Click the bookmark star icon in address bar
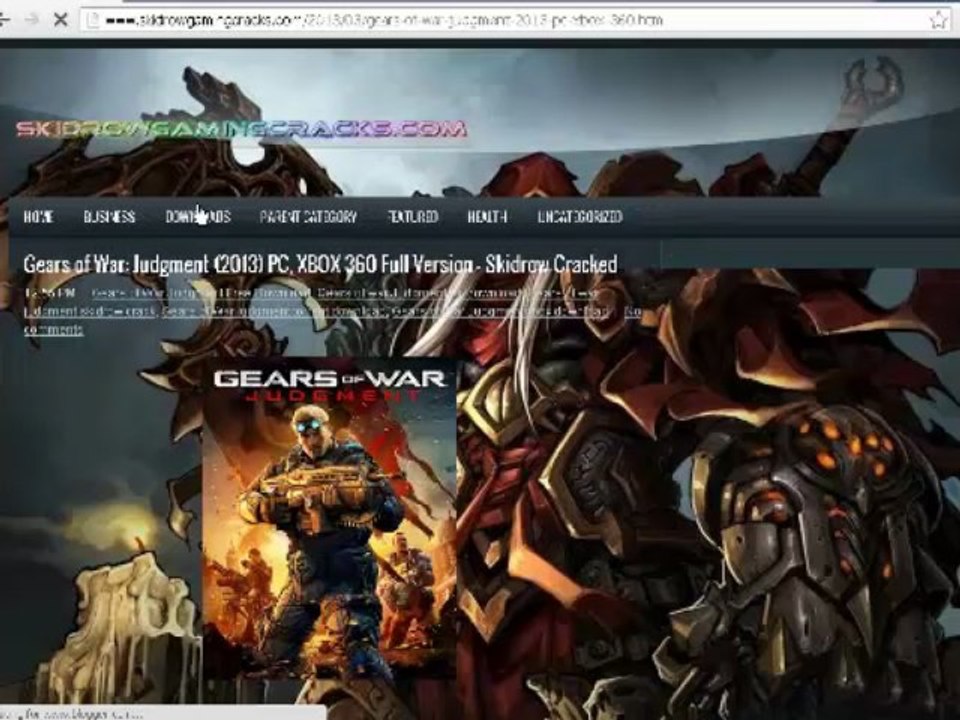 pyautogui.click(x=939, y=20)
